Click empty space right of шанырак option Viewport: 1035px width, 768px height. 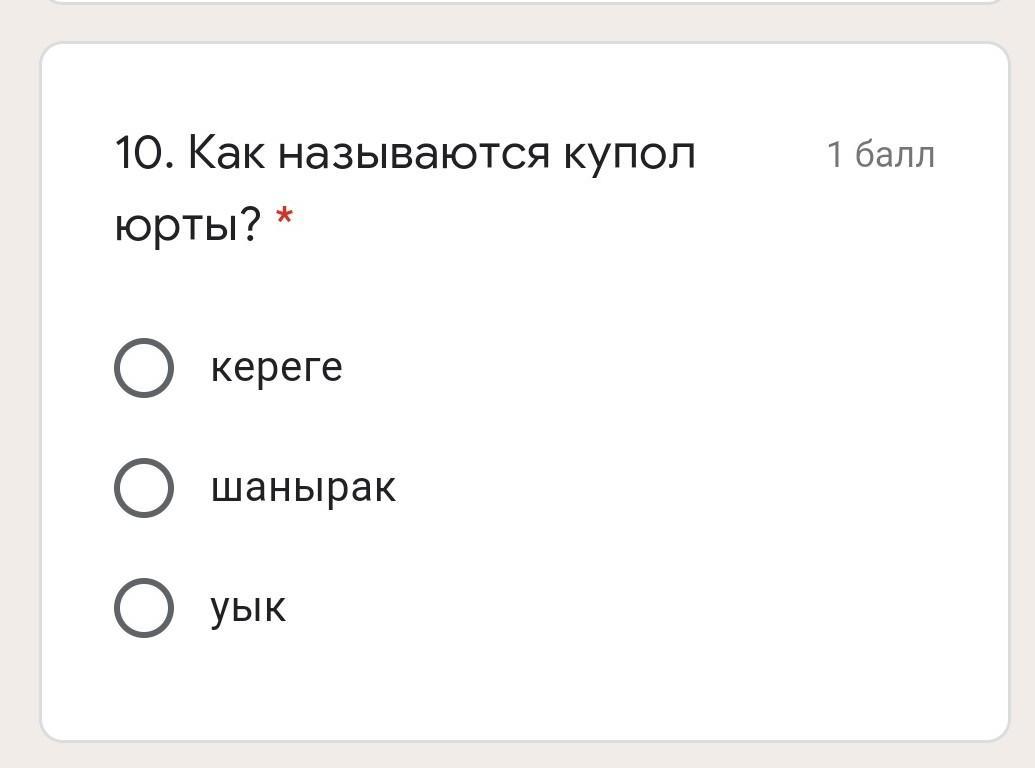(680, 488)
